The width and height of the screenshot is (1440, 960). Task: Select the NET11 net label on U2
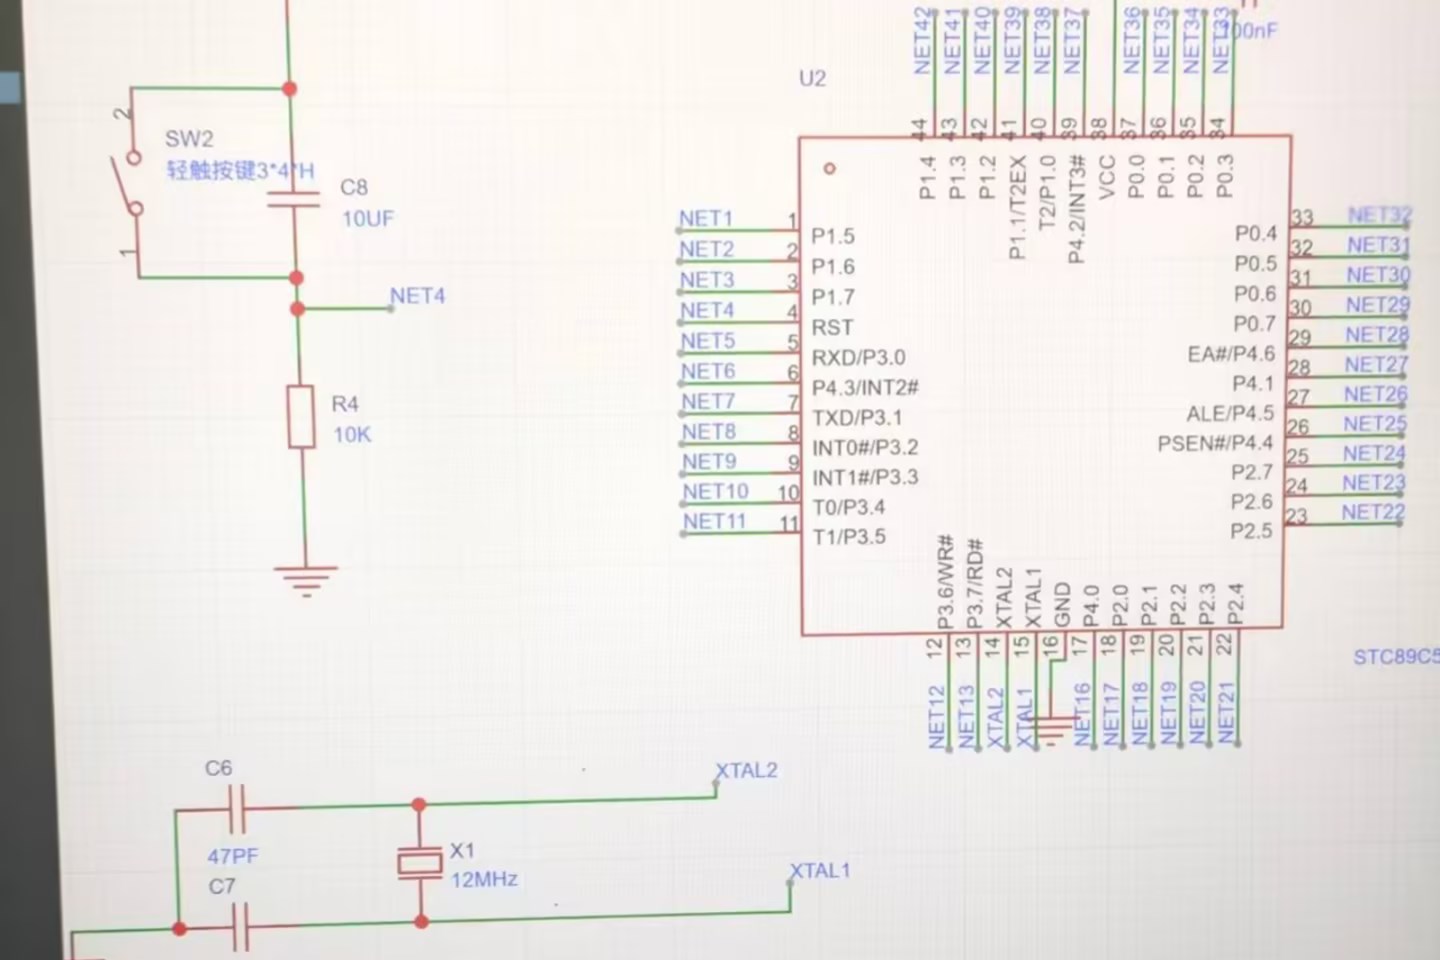click(x=715, y=522)
